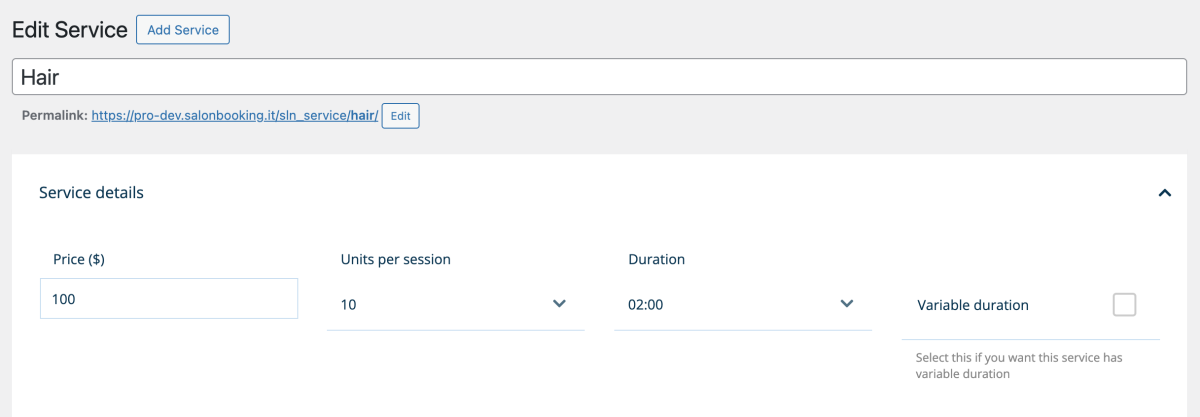Click the Service details section header

tap(91, 193)
